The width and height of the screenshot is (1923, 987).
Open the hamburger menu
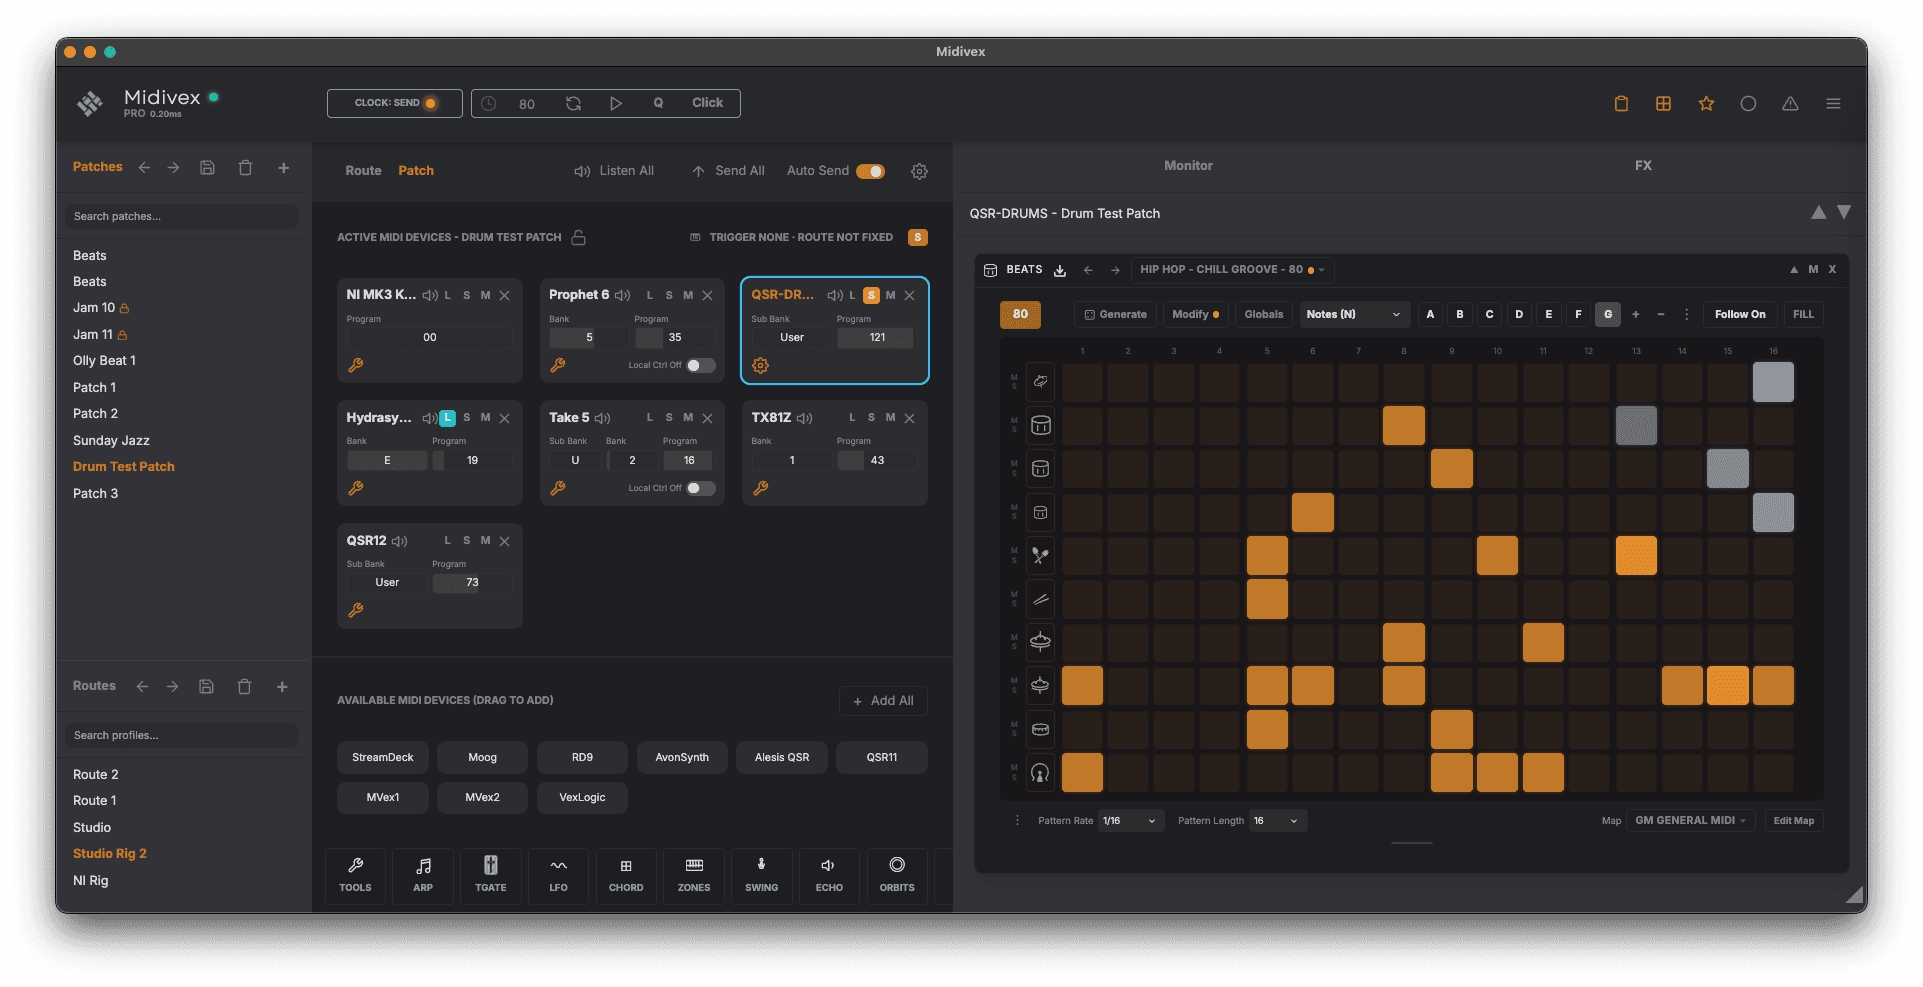1833,103
